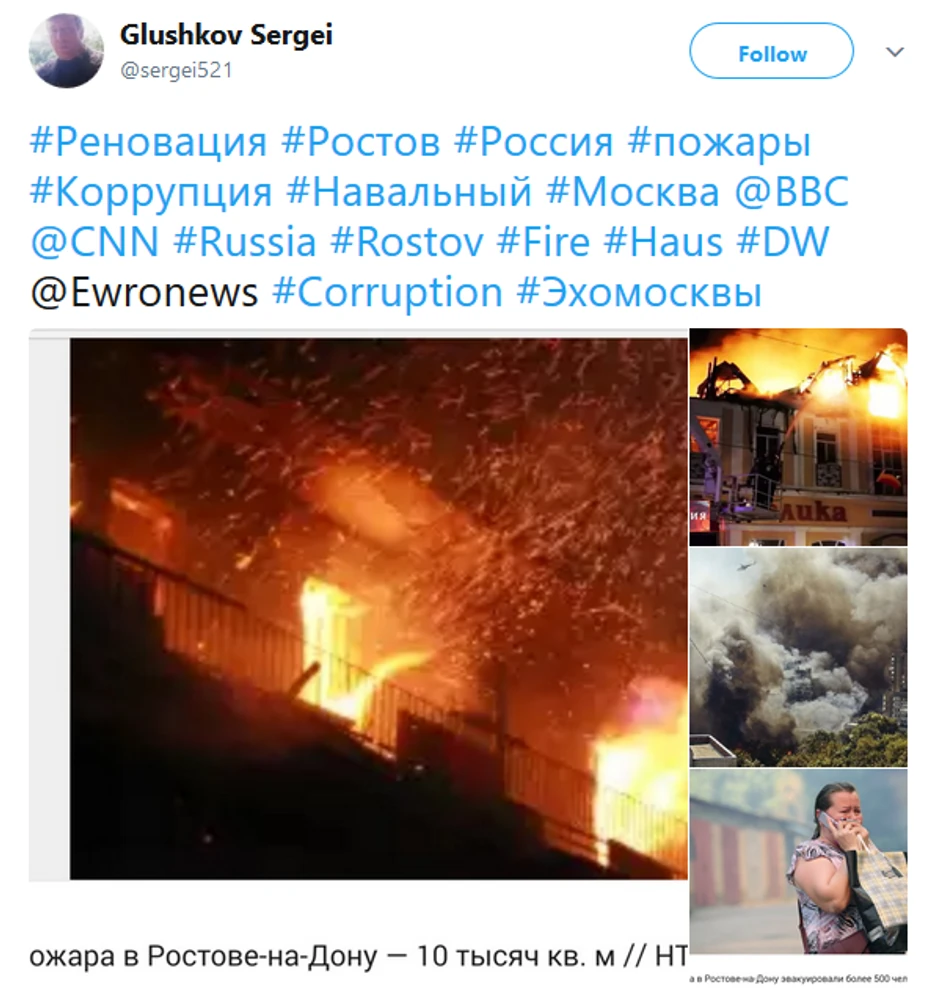Screen dimensions: 940x1002
Task: Open the #Corruption hashtag
Action: click(x=387, y=293)
